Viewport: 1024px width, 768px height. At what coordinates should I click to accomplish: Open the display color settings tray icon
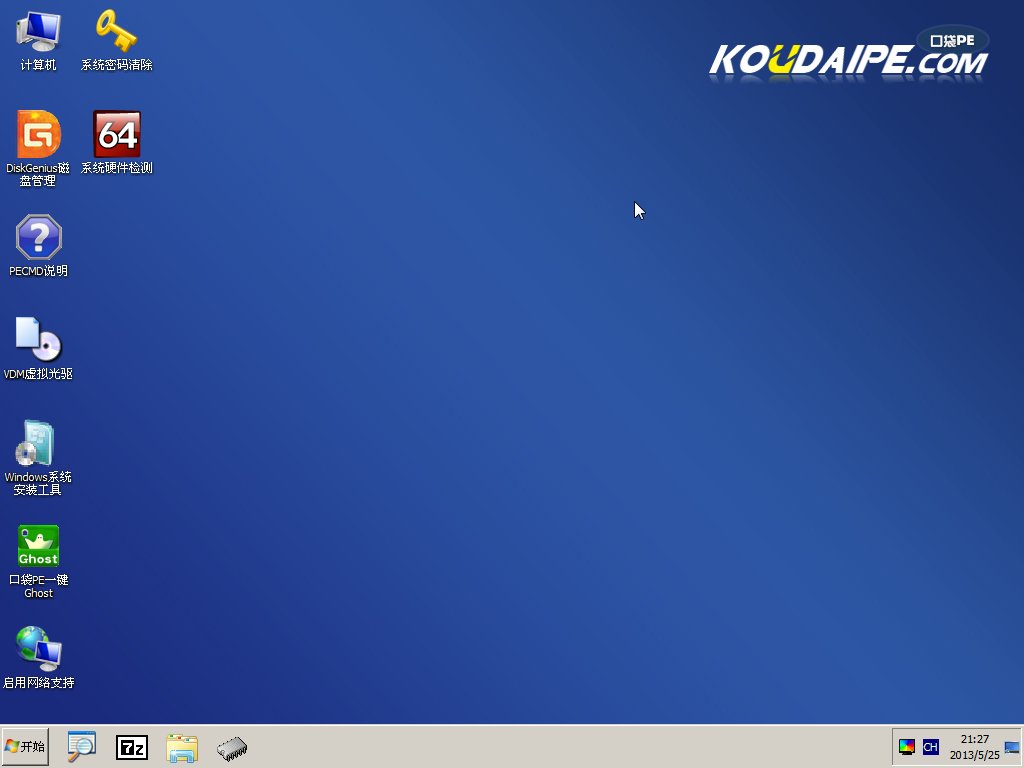click(x=908, y=746)
